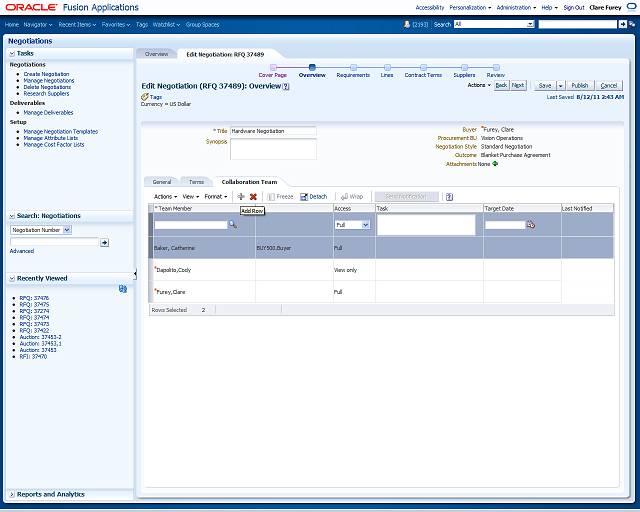This screenshot has width=640, height=512.
Task: Open the Favorites menu
Action: coord(116,24)
